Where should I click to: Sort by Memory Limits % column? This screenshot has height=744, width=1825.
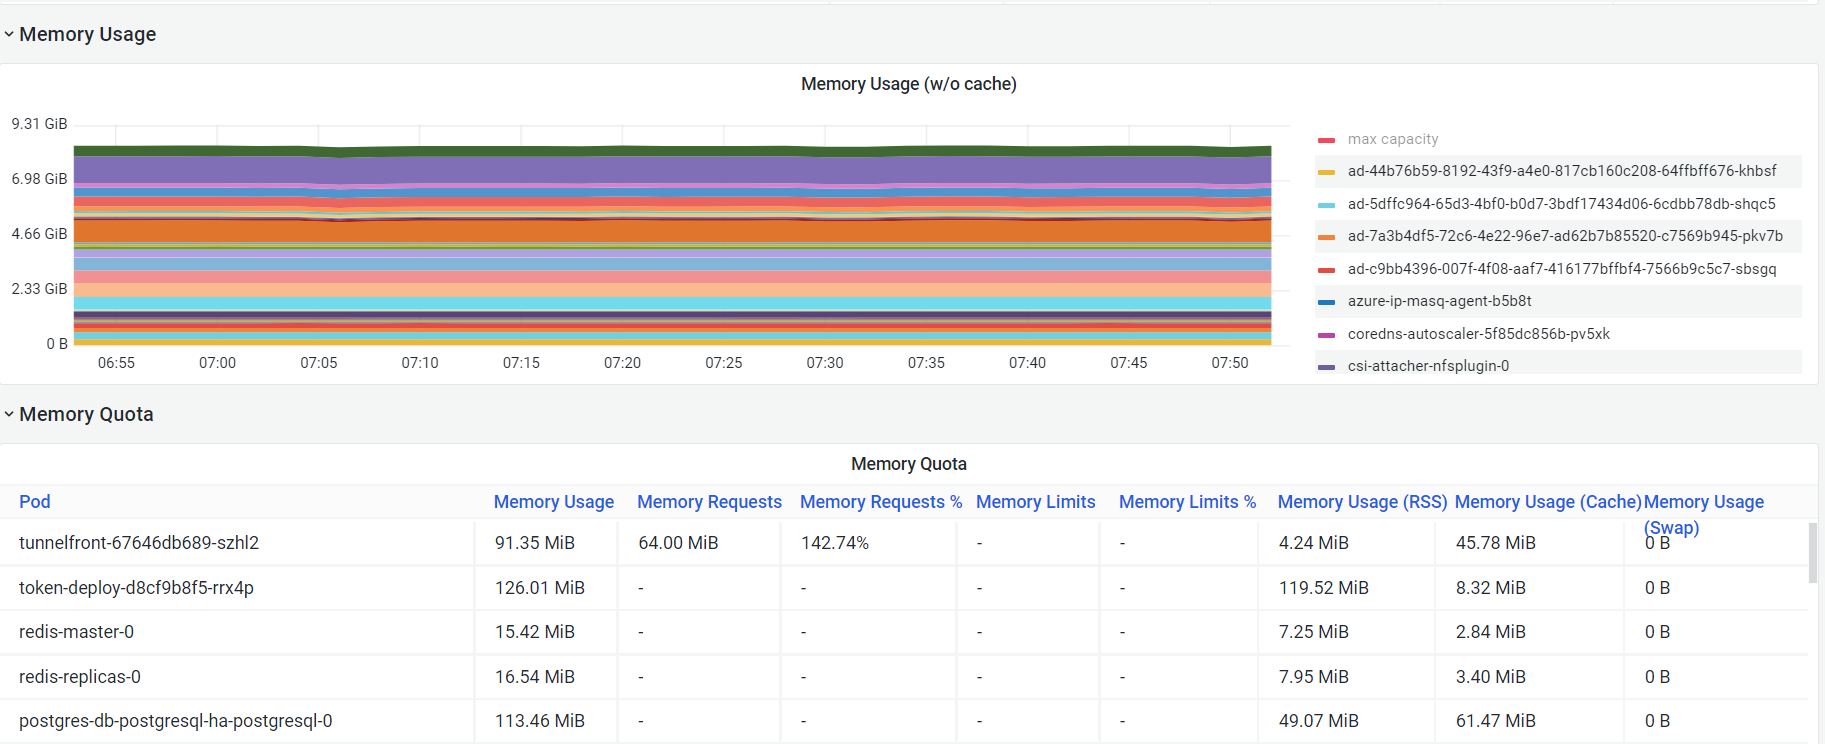[1188, 502]
